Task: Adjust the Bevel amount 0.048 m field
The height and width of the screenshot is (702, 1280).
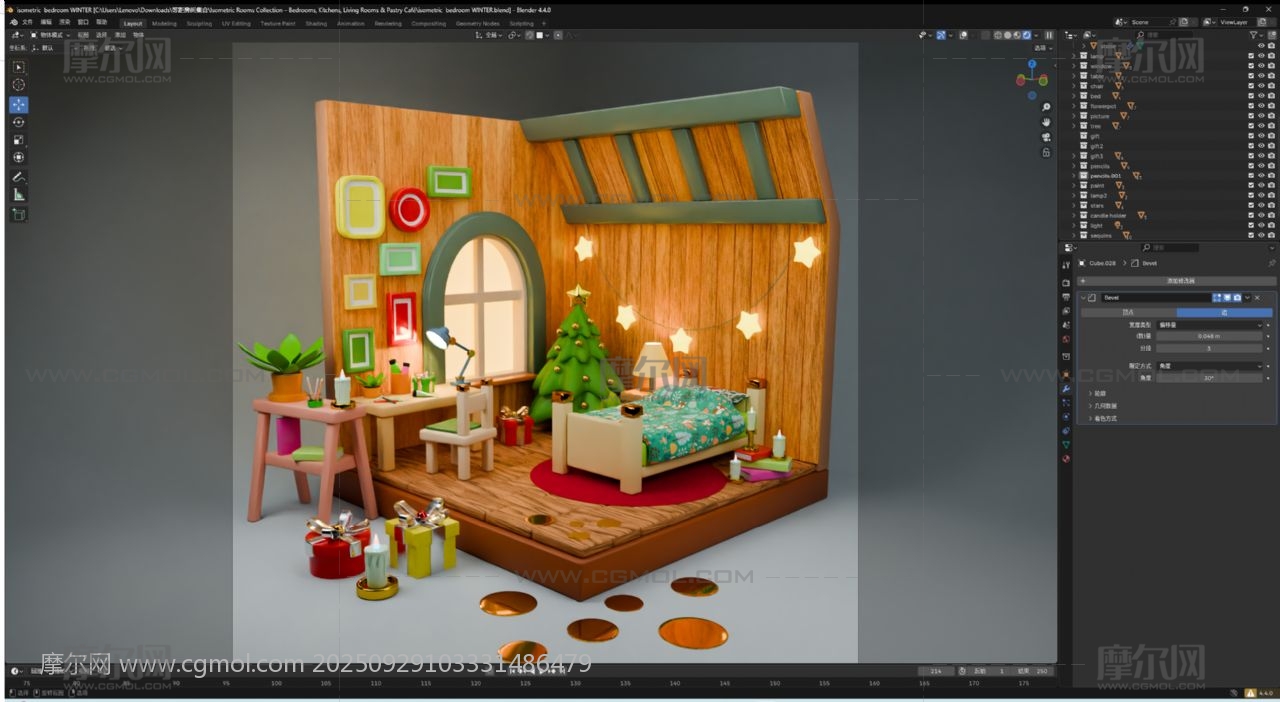Action: (x=1209, y=336)
